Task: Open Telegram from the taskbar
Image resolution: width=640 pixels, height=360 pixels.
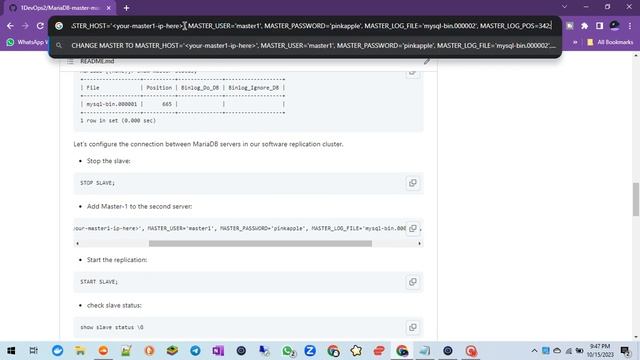Action: pyautogui.click(x=195, y=351)
